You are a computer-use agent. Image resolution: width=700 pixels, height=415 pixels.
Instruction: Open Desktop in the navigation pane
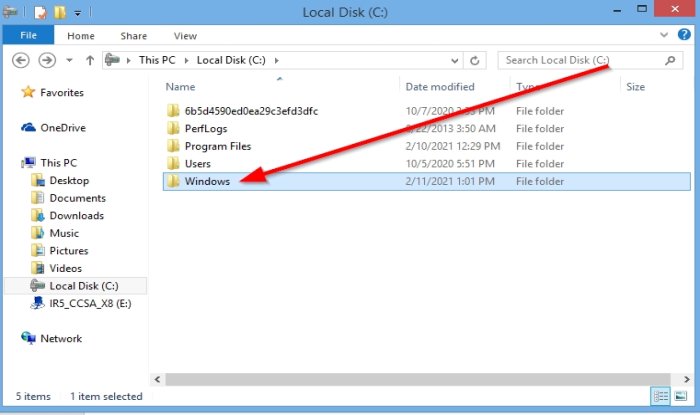[x=69, y=180]
